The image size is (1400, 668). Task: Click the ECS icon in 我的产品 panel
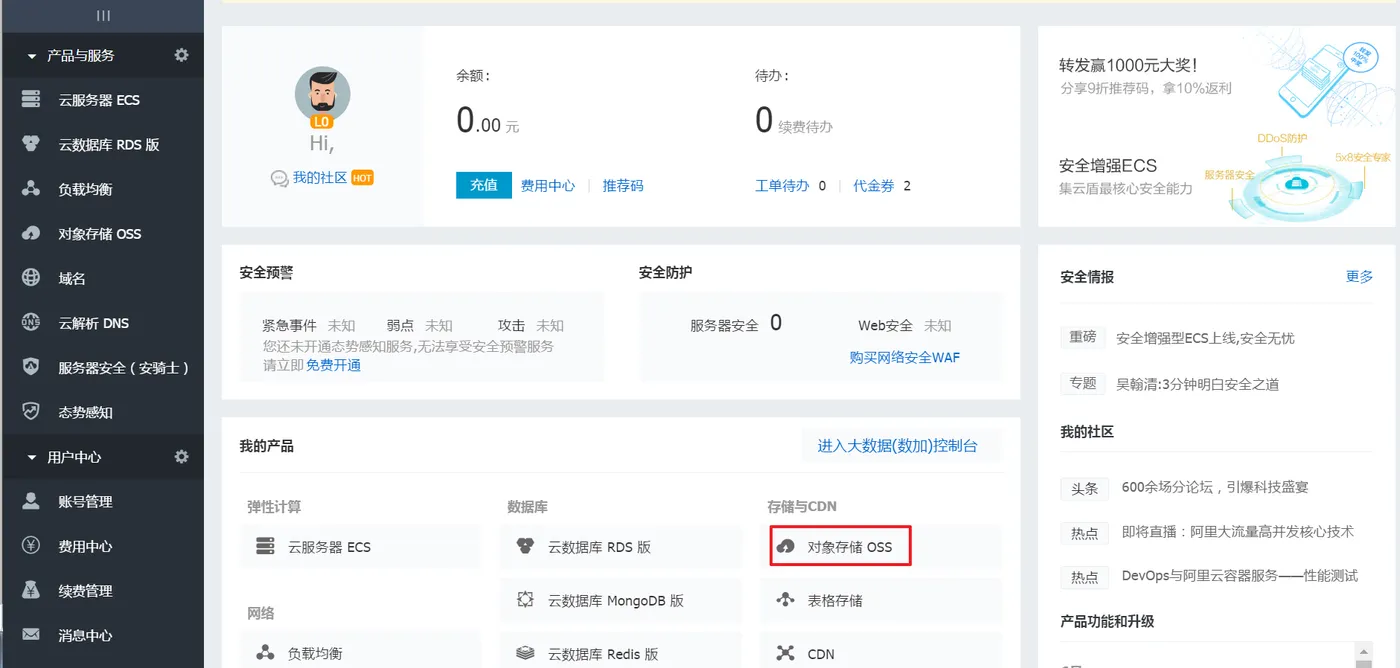(x=265, y=547)
